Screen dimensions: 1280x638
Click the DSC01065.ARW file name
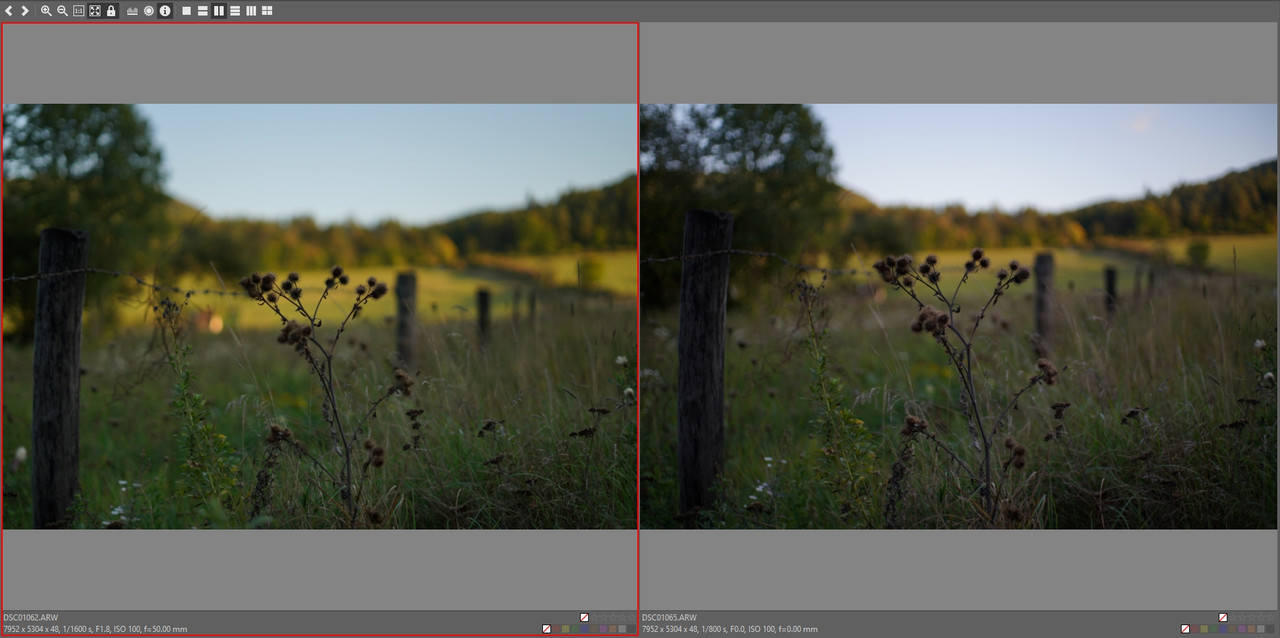[669, 618]
